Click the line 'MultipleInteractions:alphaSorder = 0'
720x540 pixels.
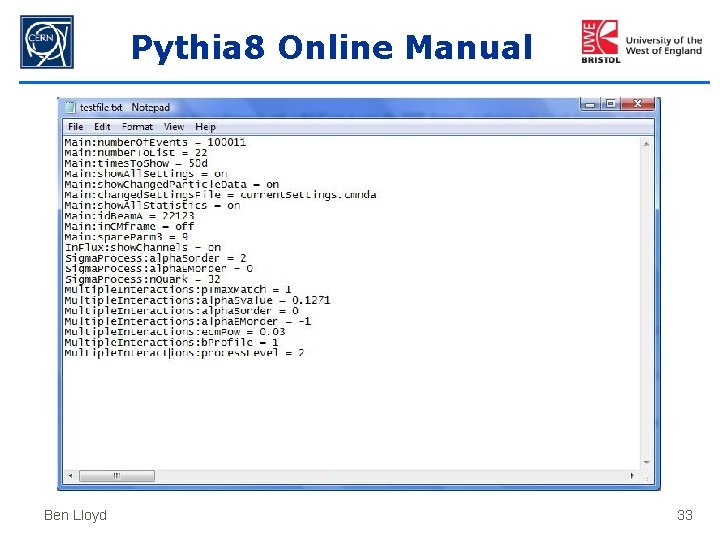coord(181,311)
